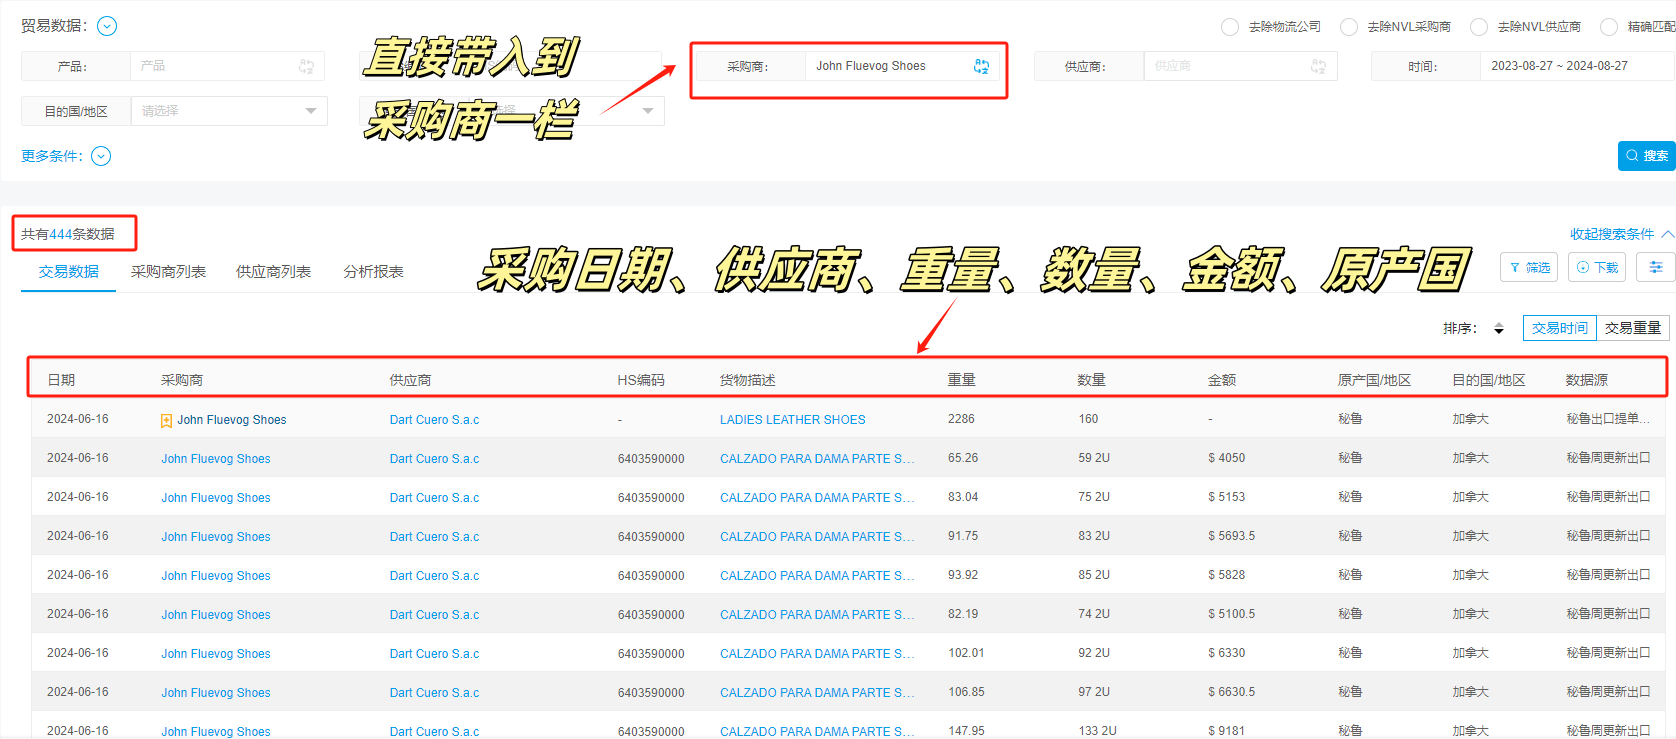Open the 时间 date range picker

1577,66
